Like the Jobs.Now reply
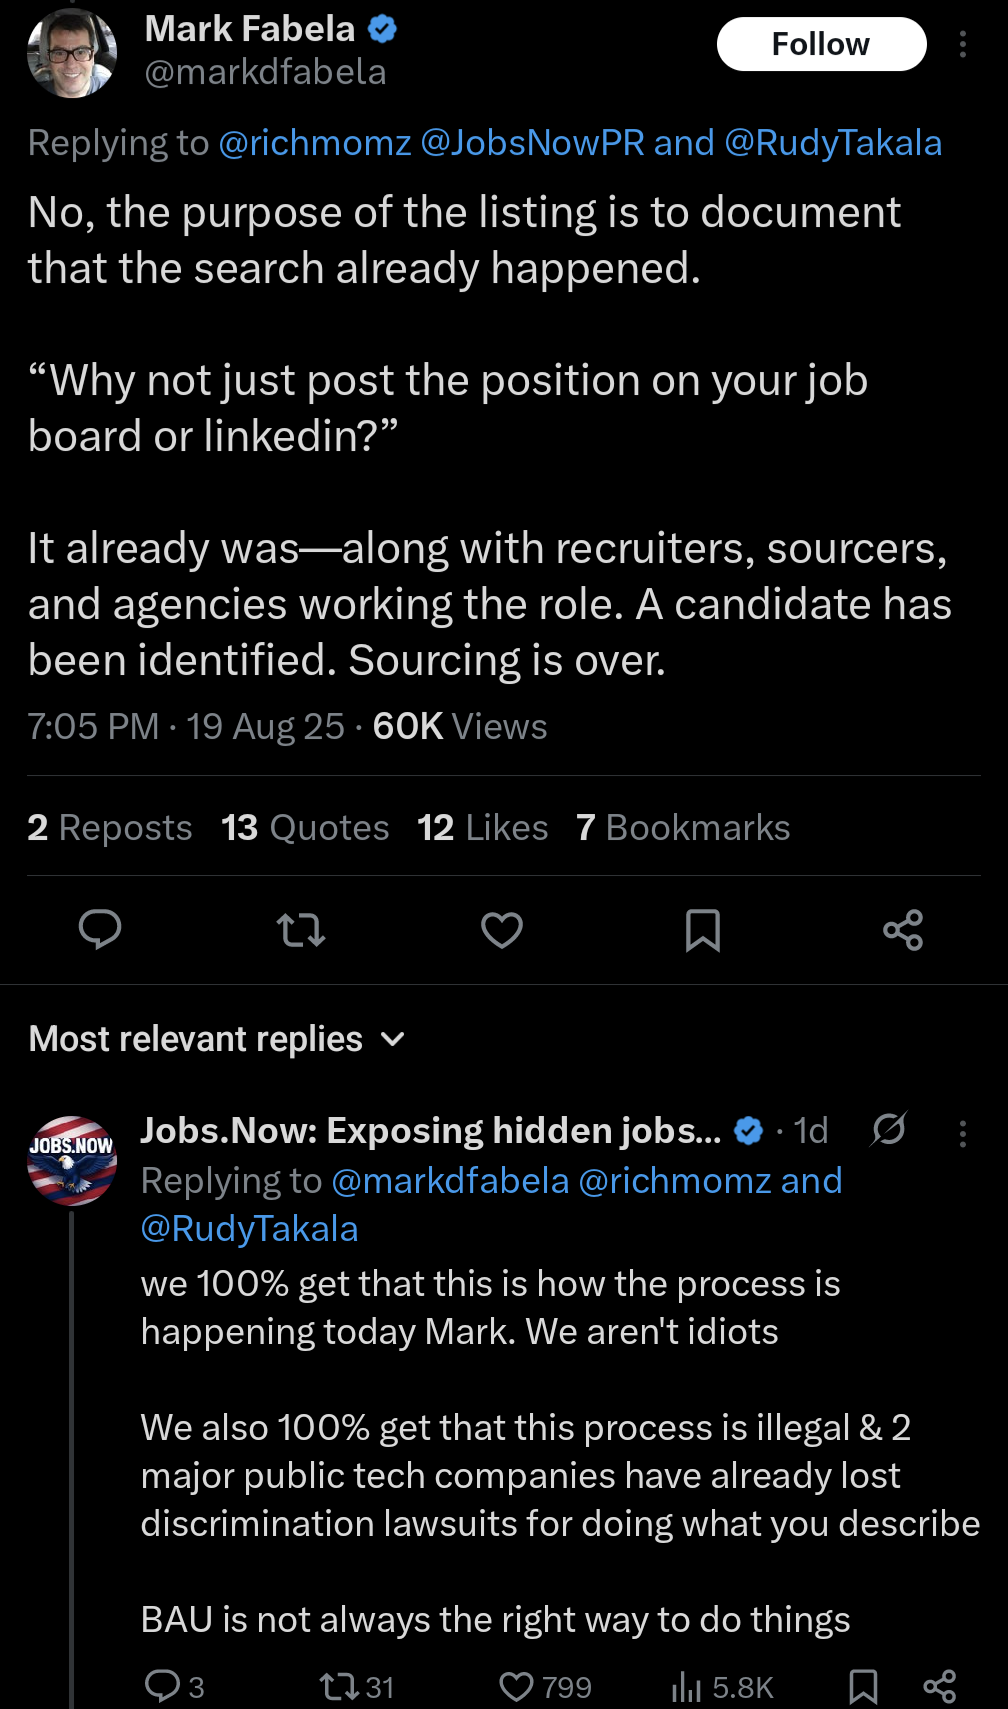The height and width of the screenshot is (1709, 1008). [516, 1687]
